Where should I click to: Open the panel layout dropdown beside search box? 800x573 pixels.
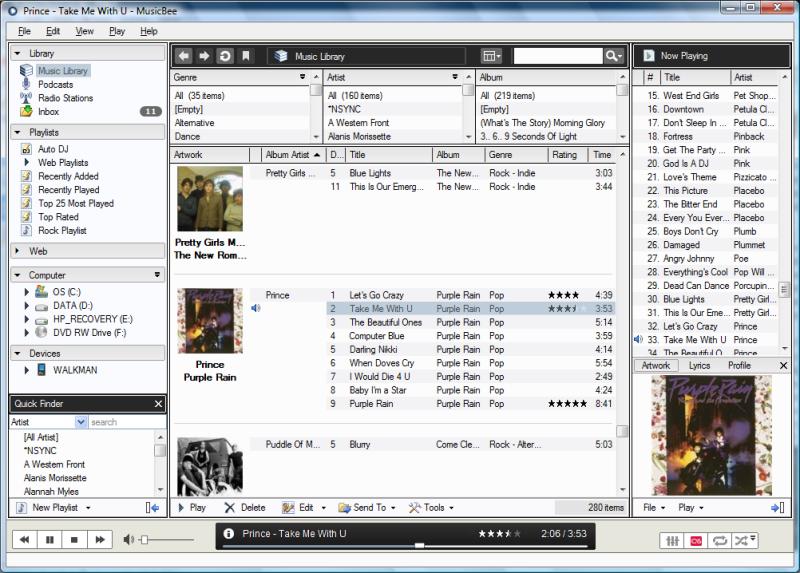pos(491,56)
